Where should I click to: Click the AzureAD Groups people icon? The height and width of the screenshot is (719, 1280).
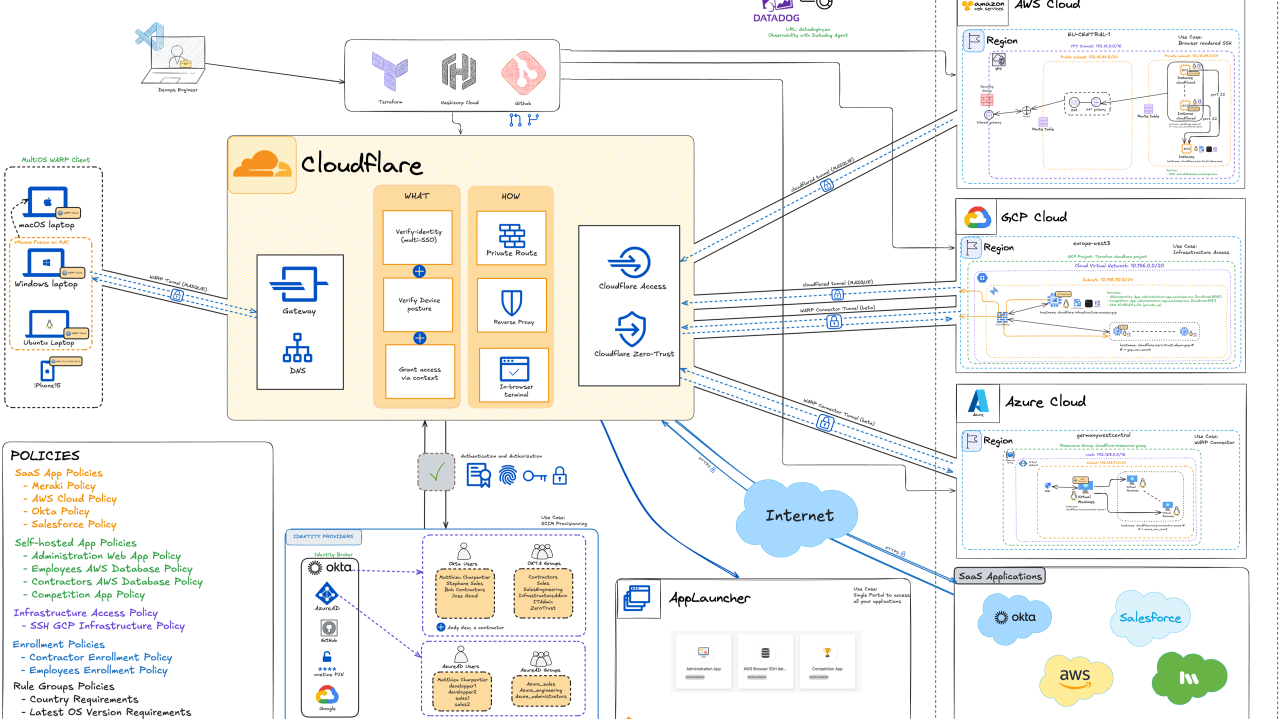541,657
